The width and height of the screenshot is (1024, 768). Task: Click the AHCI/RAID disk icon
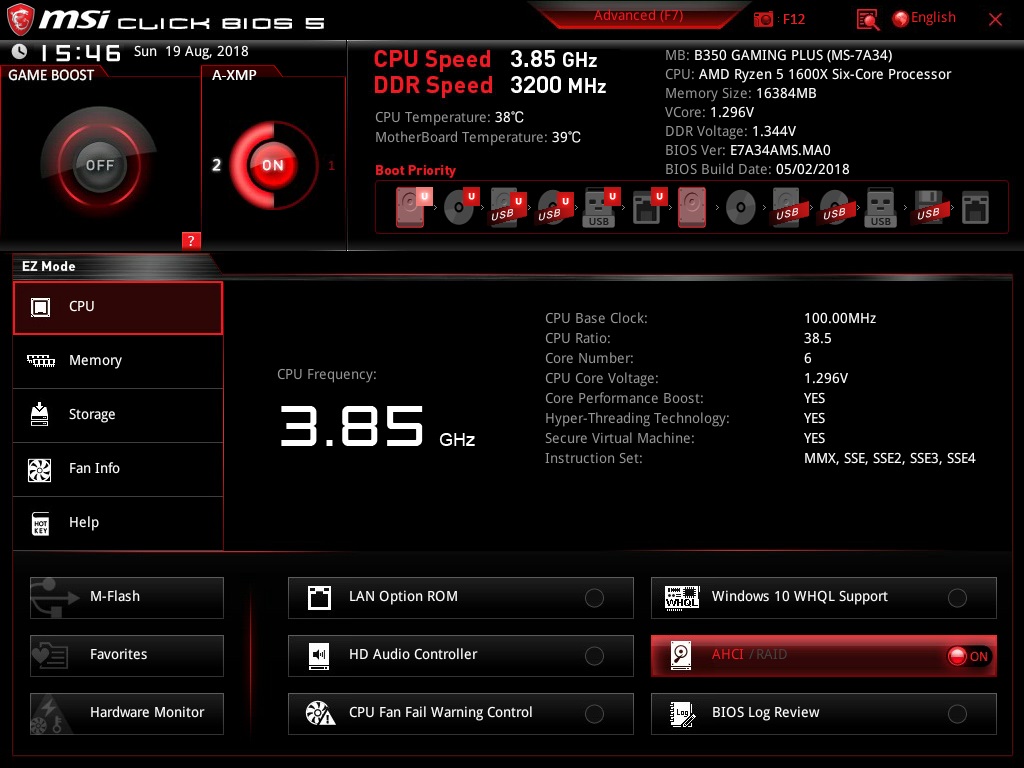pos(681,655)
